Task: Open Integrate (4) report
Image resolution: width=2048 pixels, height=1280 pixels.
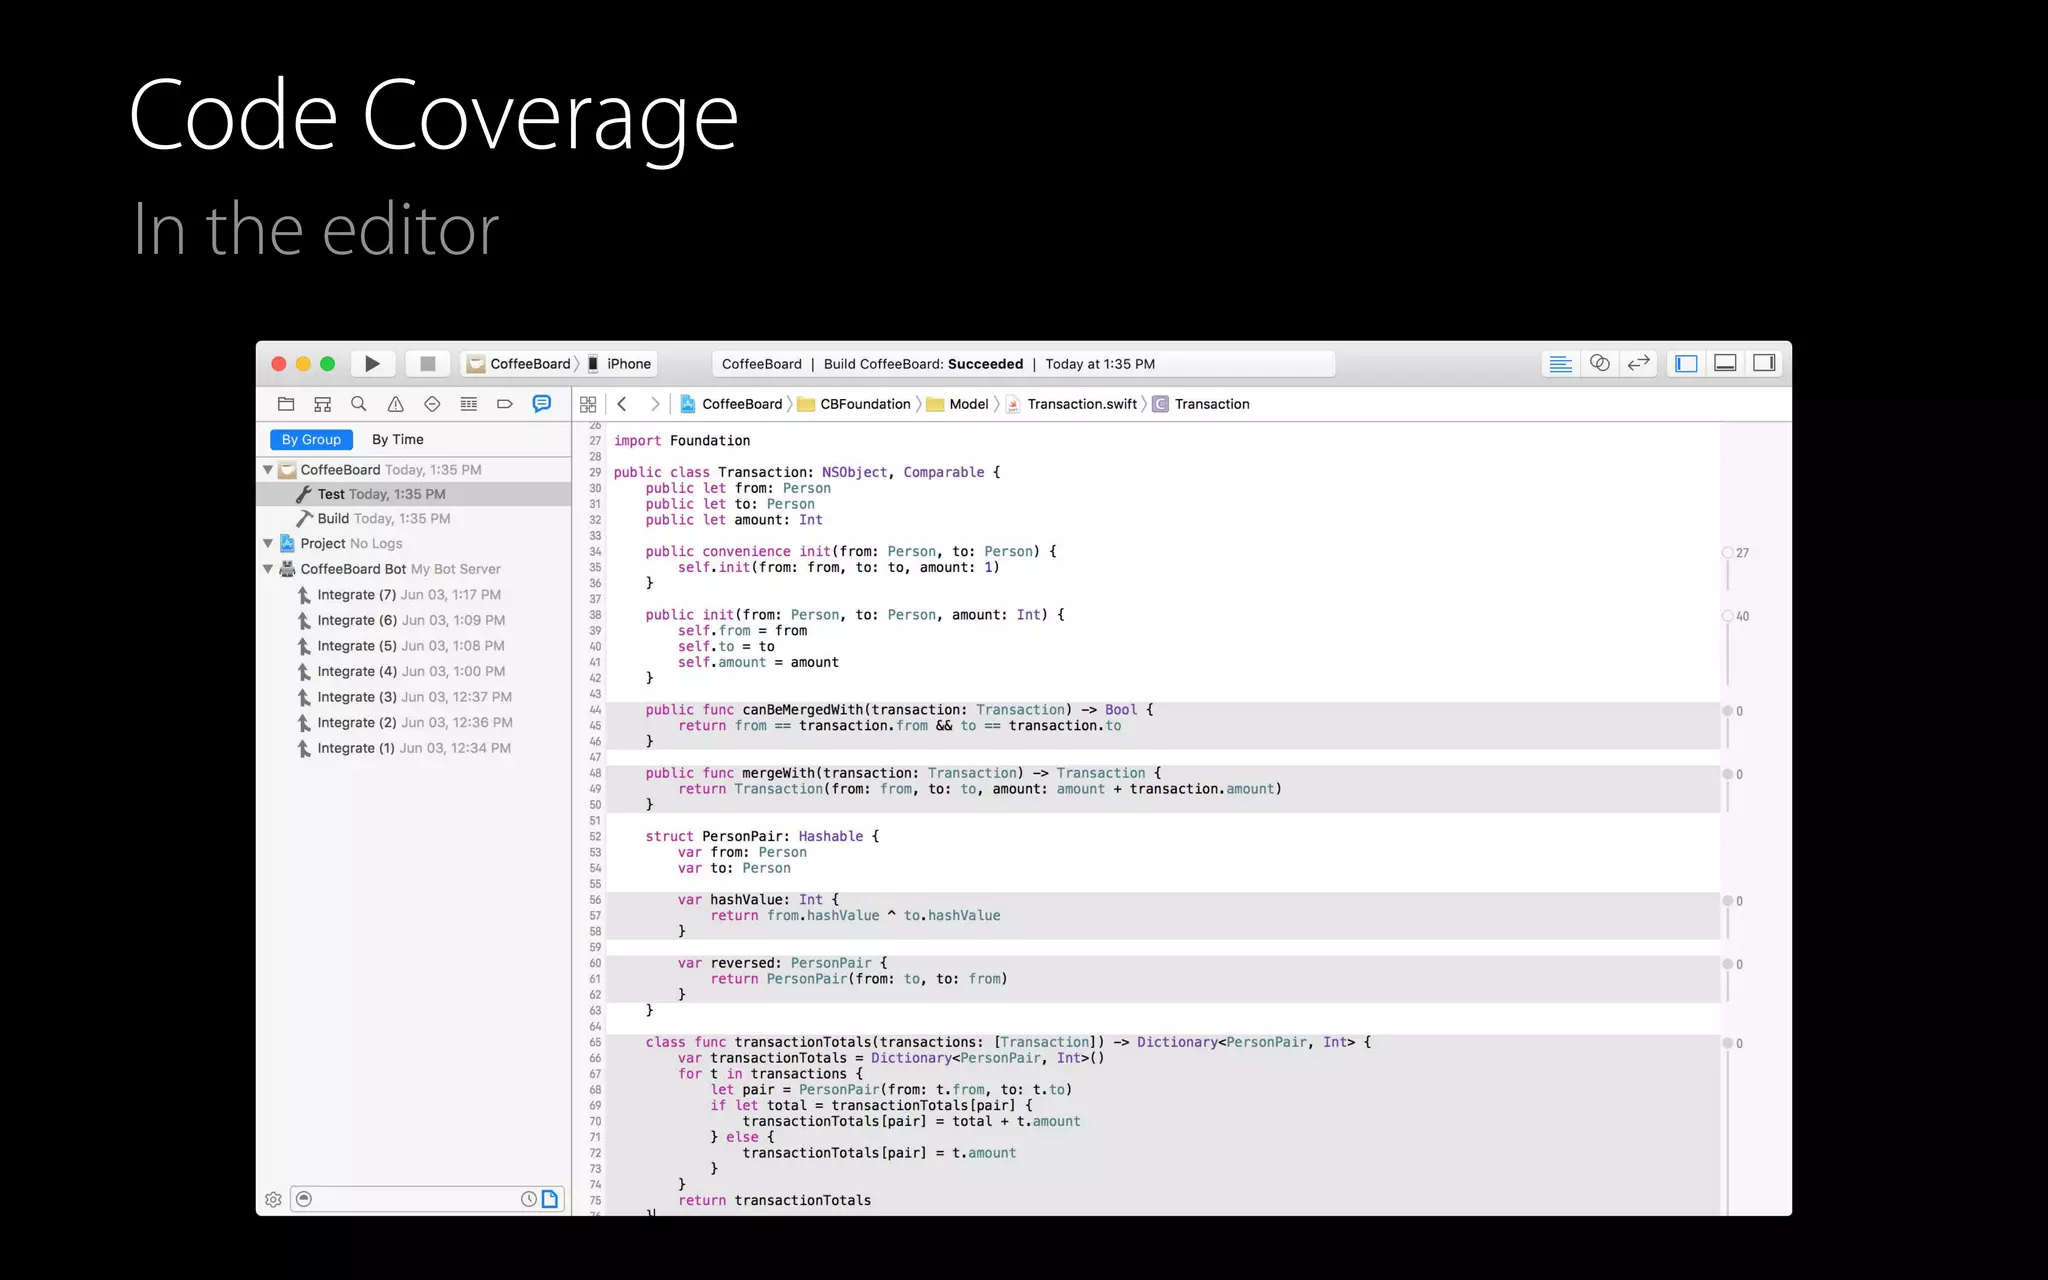Action: point(414,671)
